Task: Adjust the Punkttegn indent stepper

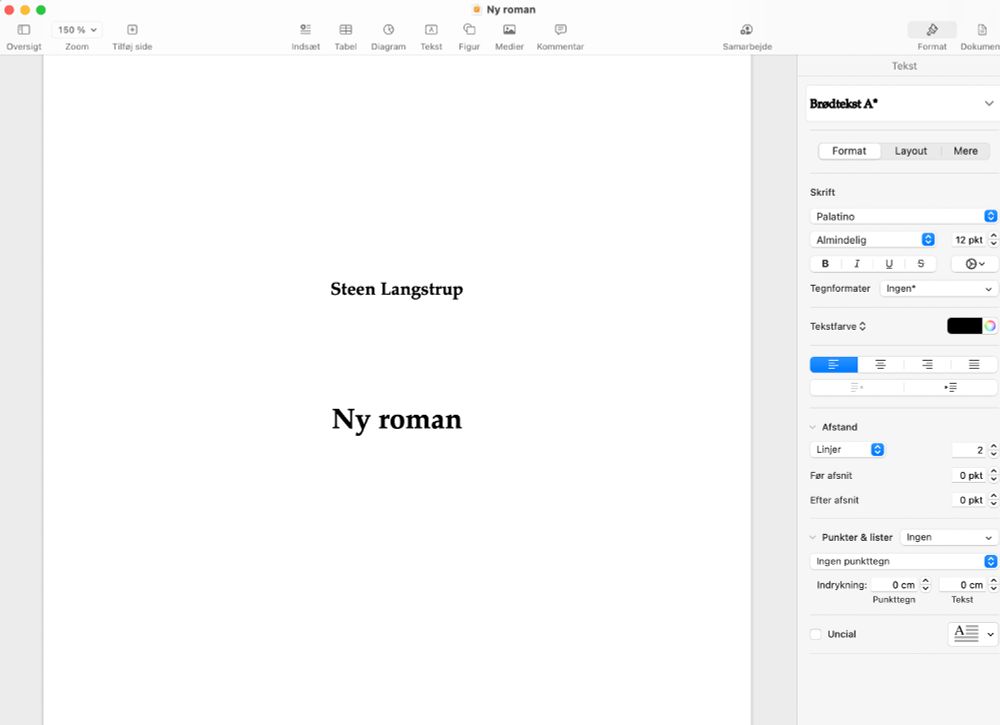Action: click(x=925, y=585)
